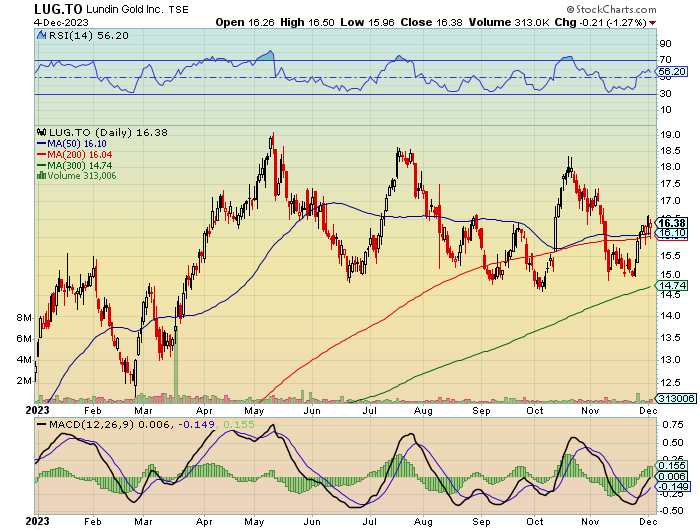Screen dimensions: 700x530
Task: Click the May label on price chart axis
Action: [x=254, y=411]
